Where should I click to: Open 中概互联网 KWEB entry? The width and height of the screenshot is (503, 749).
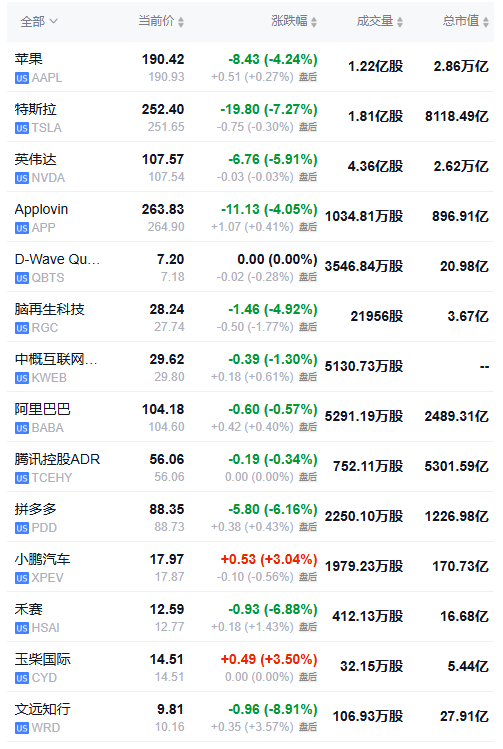tap(250, 367)
